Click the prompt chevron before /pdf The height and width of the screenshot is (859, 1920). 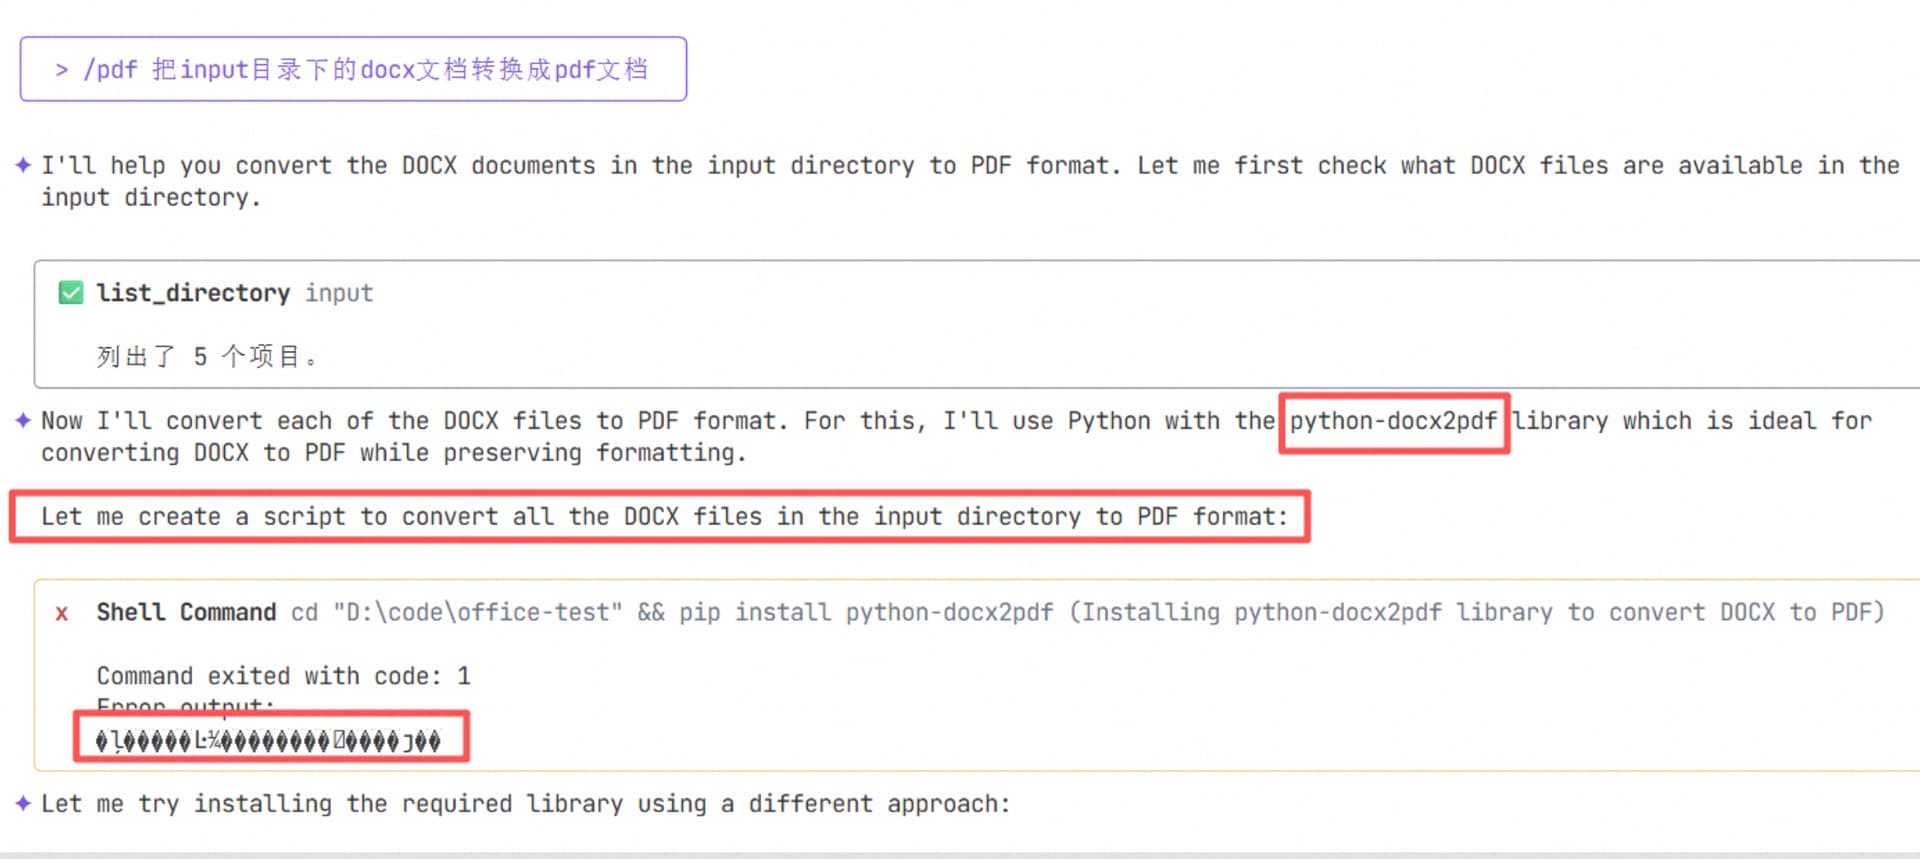coord(62,70)
